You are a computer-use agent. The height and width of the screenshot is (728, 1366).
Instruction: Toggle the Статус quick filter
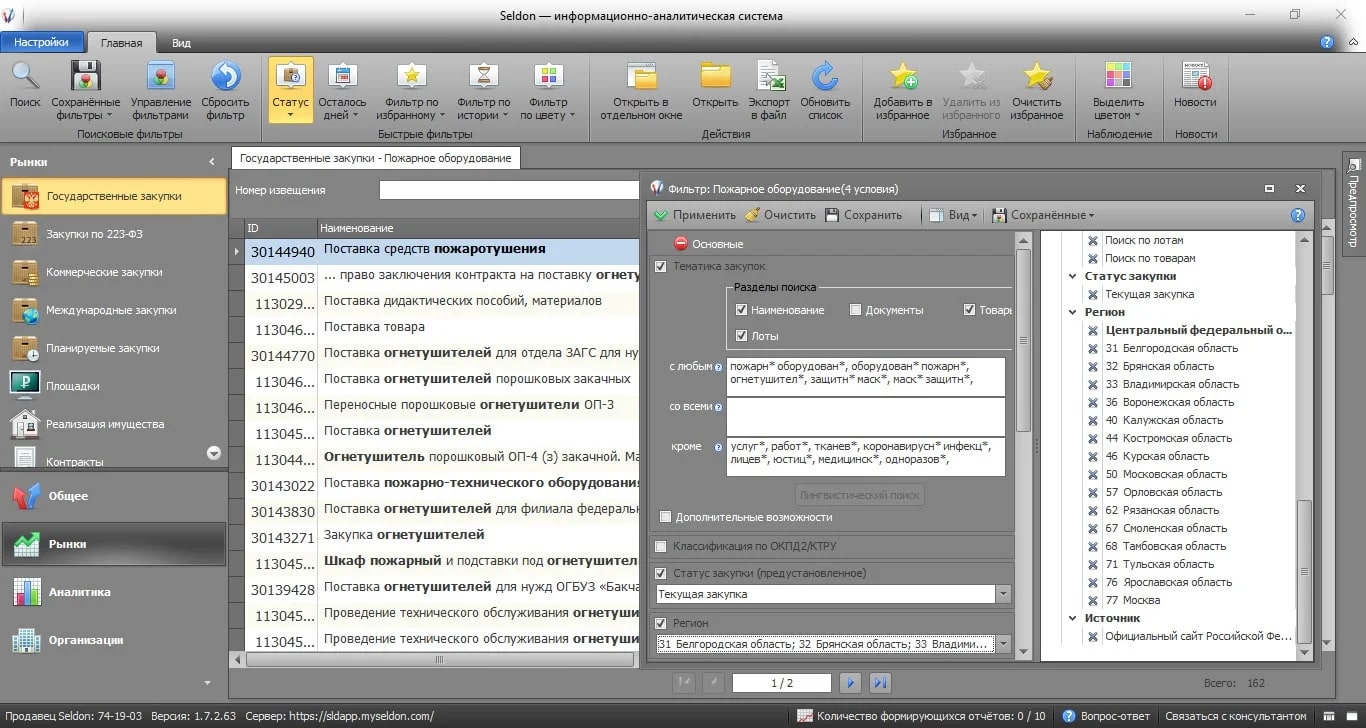tap(290, 90)
